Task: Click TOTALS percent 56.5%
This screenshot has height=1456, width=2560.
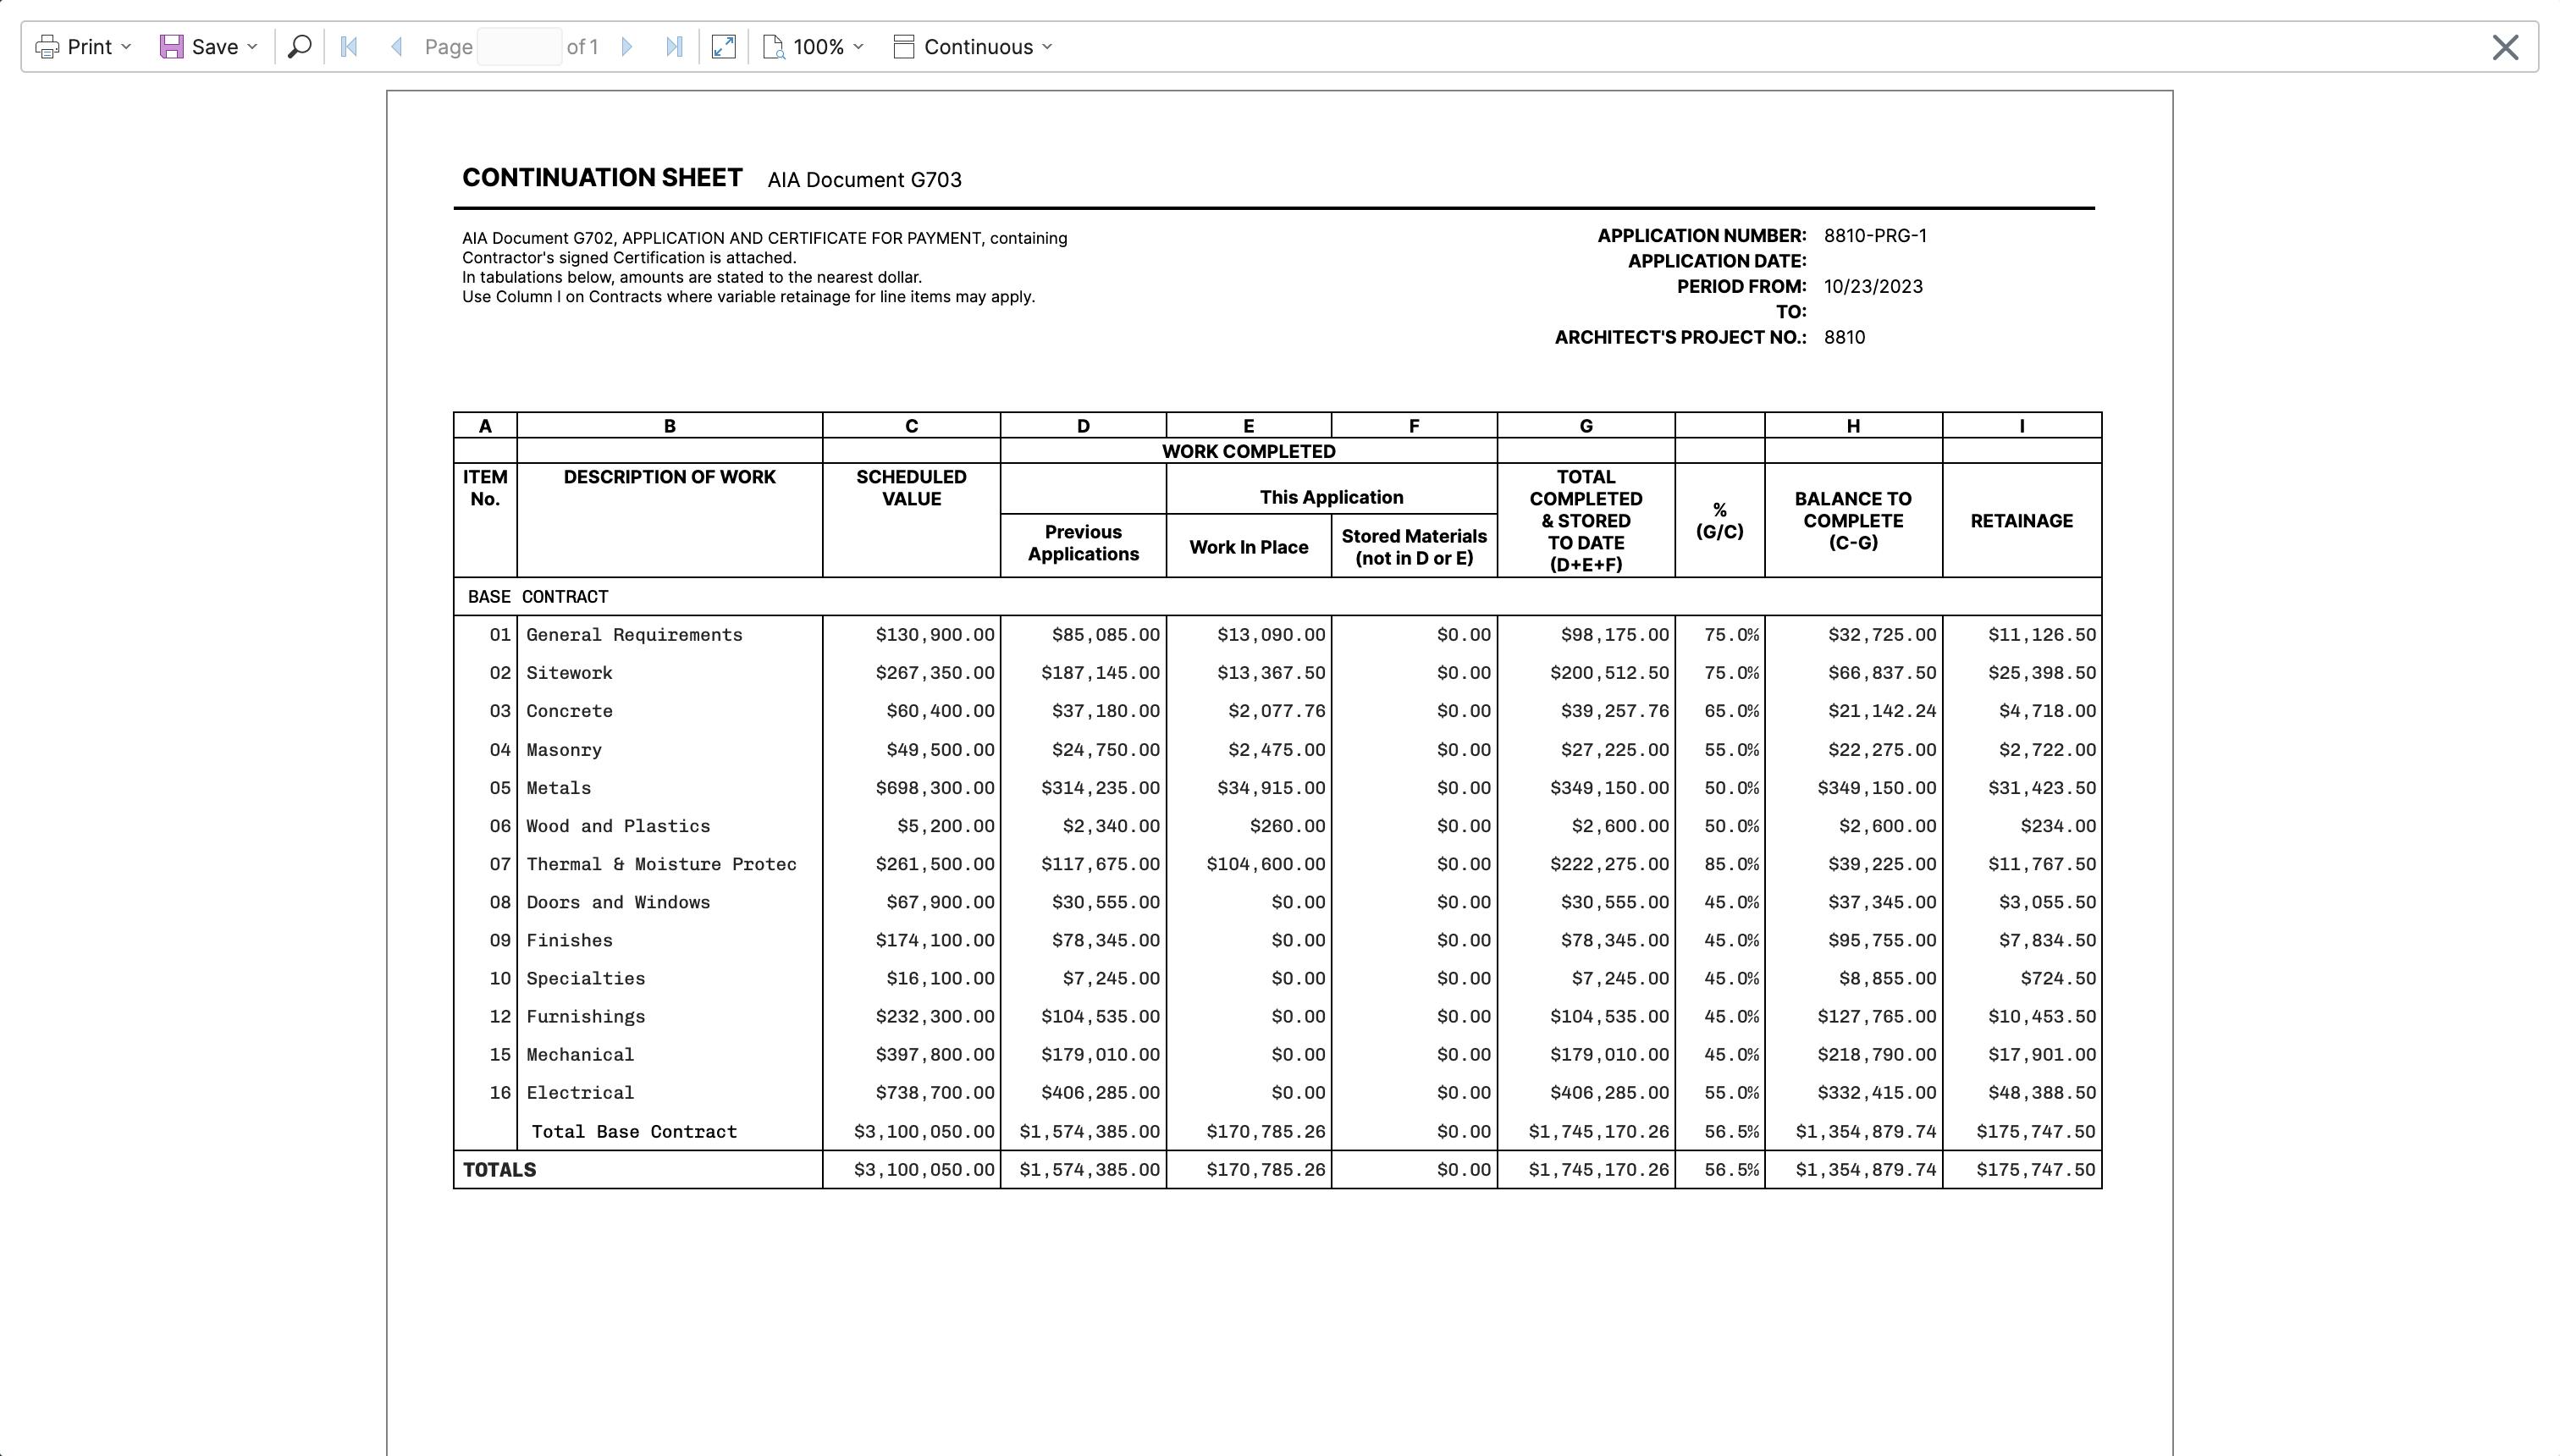Action: point(1732,1170)
